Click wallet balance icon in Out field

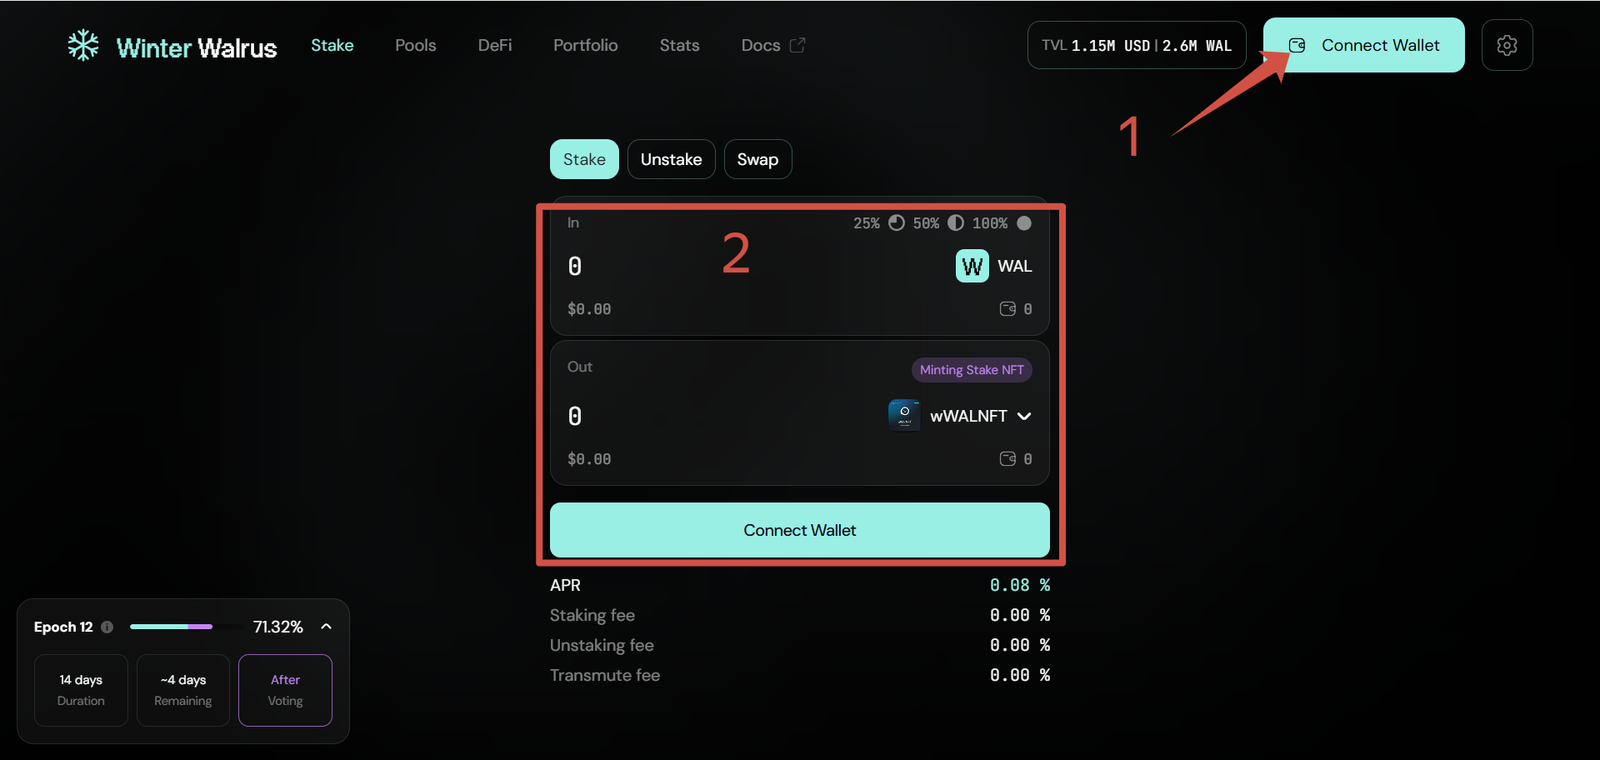pos(1008,459)
